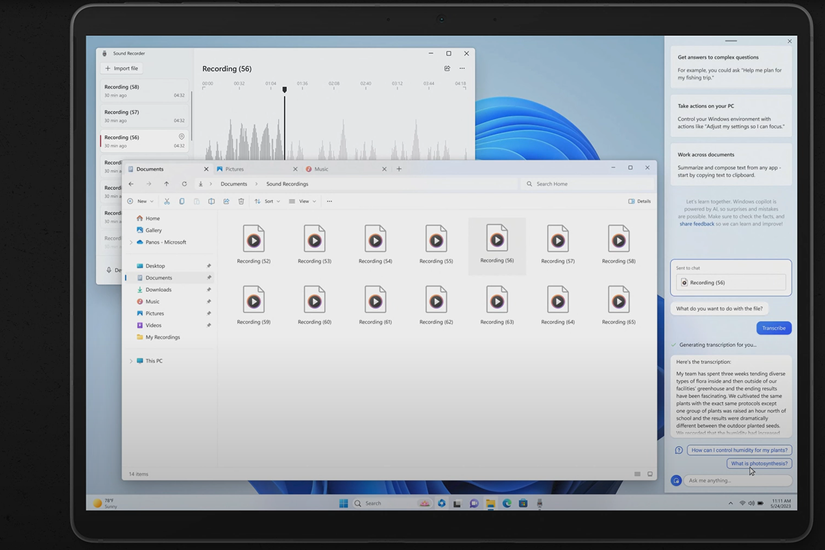Click File Explorer icon on taskbar

(490, 503)
